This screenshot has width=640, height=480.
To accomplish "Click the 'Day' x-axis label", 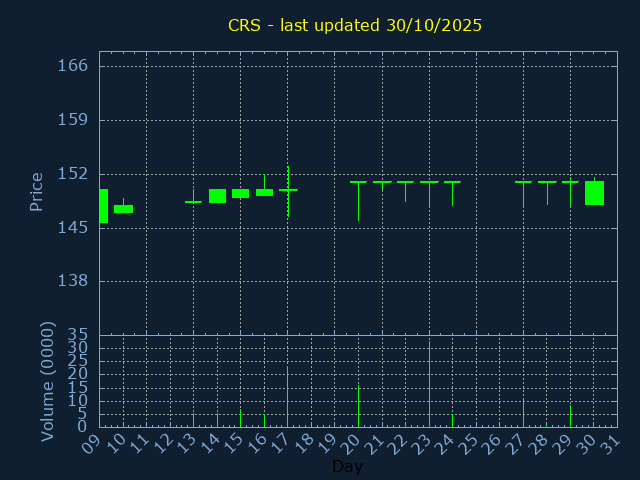I will tap(347, 467).
